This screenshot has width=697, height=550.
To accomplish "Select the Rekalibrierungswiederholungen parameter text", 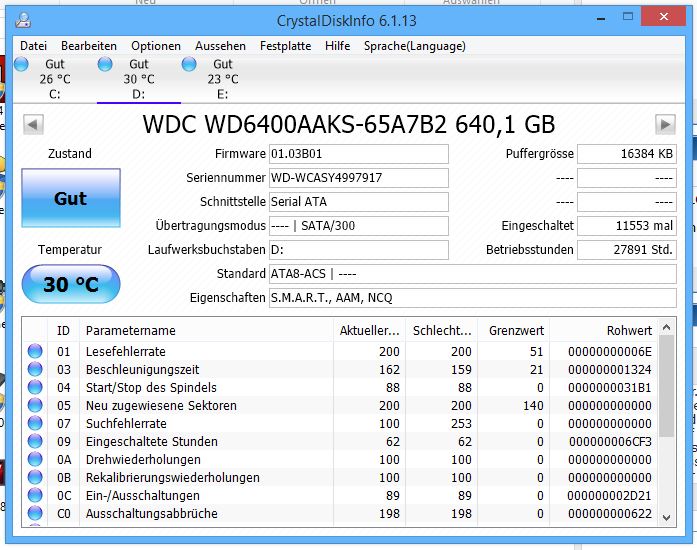I will (173, 478).
